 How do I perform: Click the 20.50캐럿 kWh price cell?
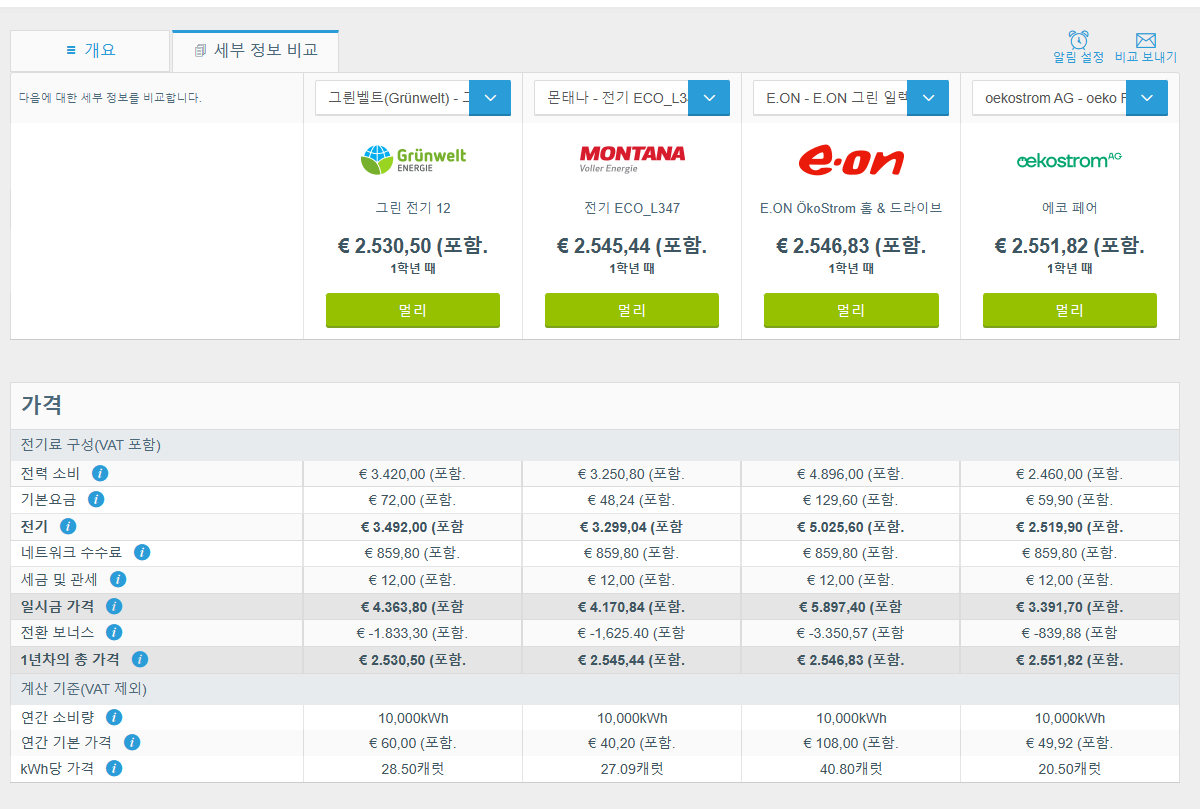(1069, 769)
